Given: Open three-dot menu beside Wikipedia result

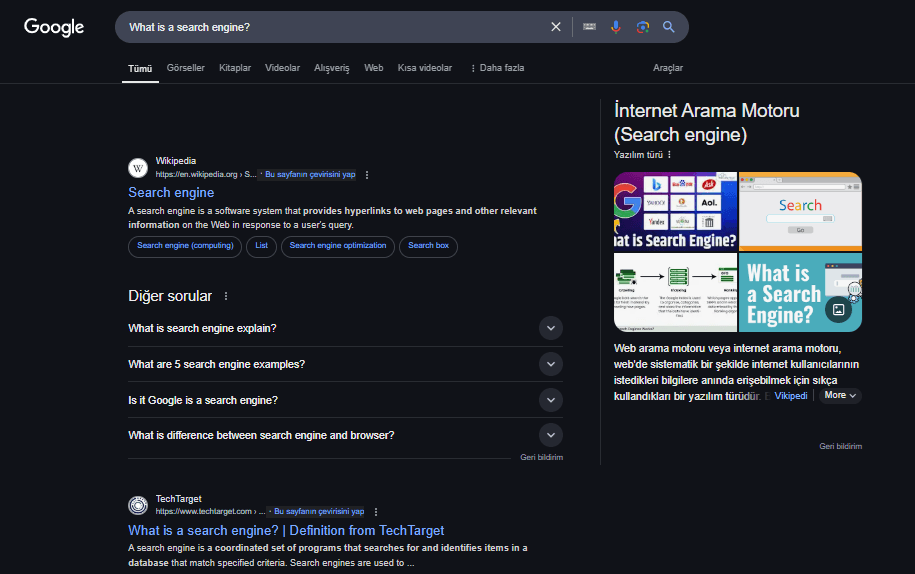Looking at the screenshot, I should 367,175.
